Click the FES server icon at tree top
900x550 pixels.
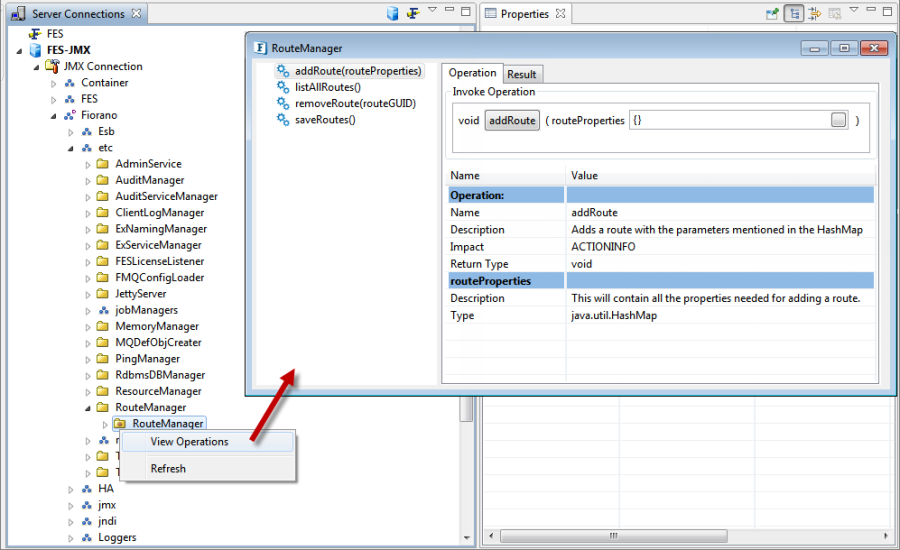click(36, 34)
